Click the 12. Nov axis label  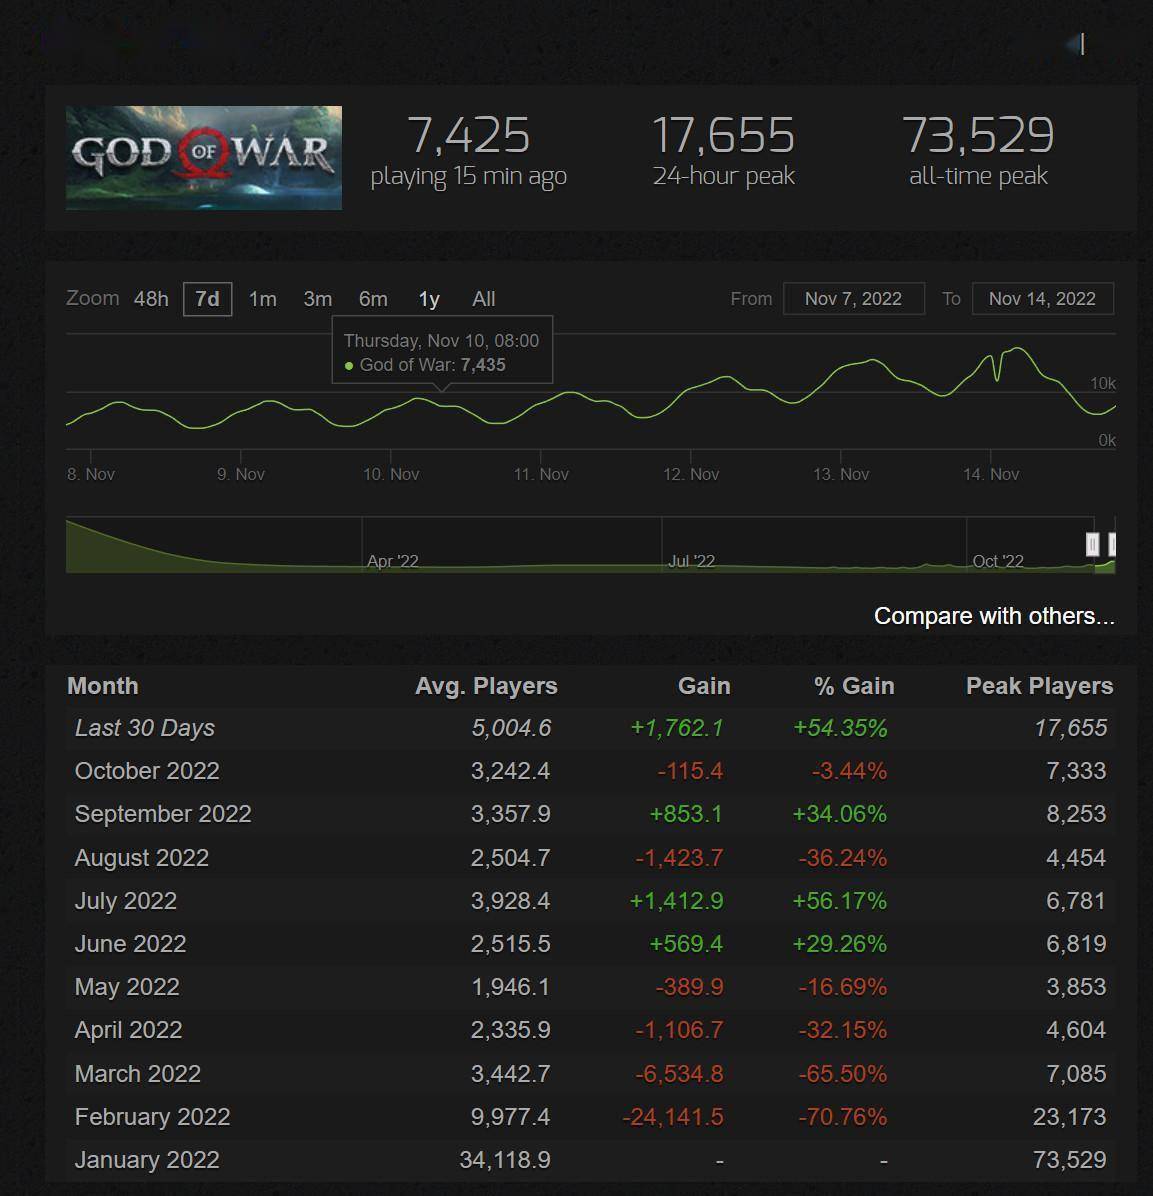click(x=691, y=474)
